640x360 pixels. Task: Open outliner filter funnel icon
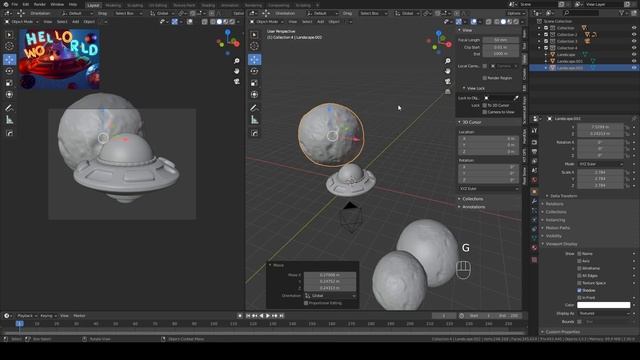(622, 13)
